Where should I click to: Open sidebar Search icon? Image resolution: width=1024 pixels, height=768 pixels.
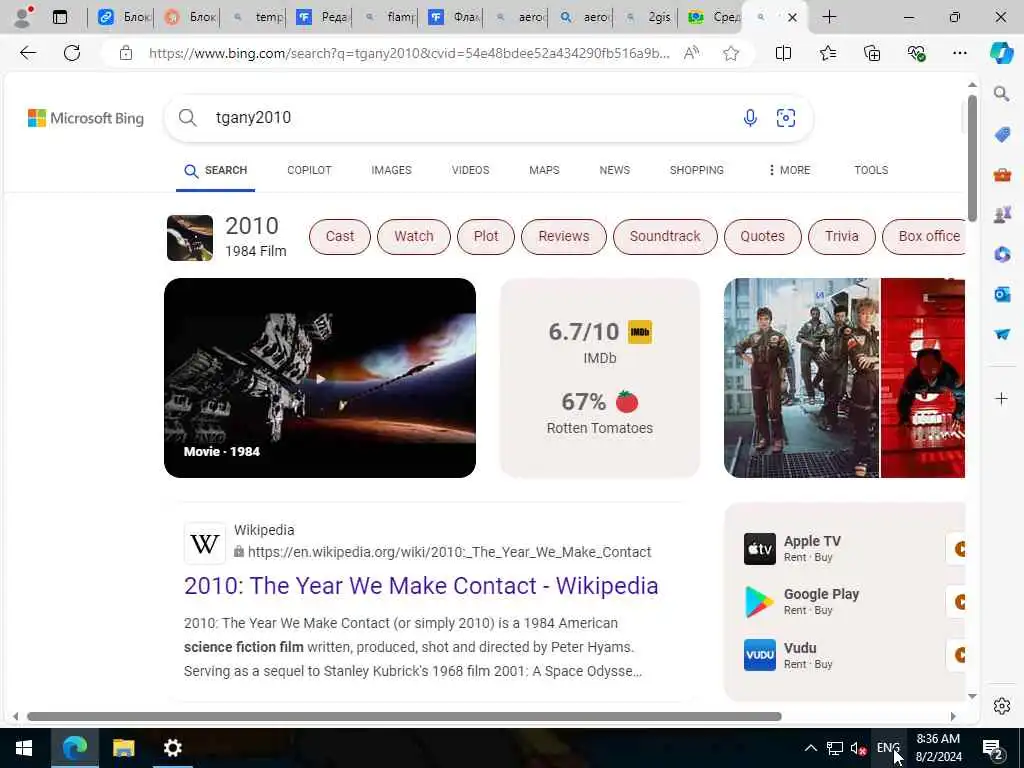point(1002,94)
